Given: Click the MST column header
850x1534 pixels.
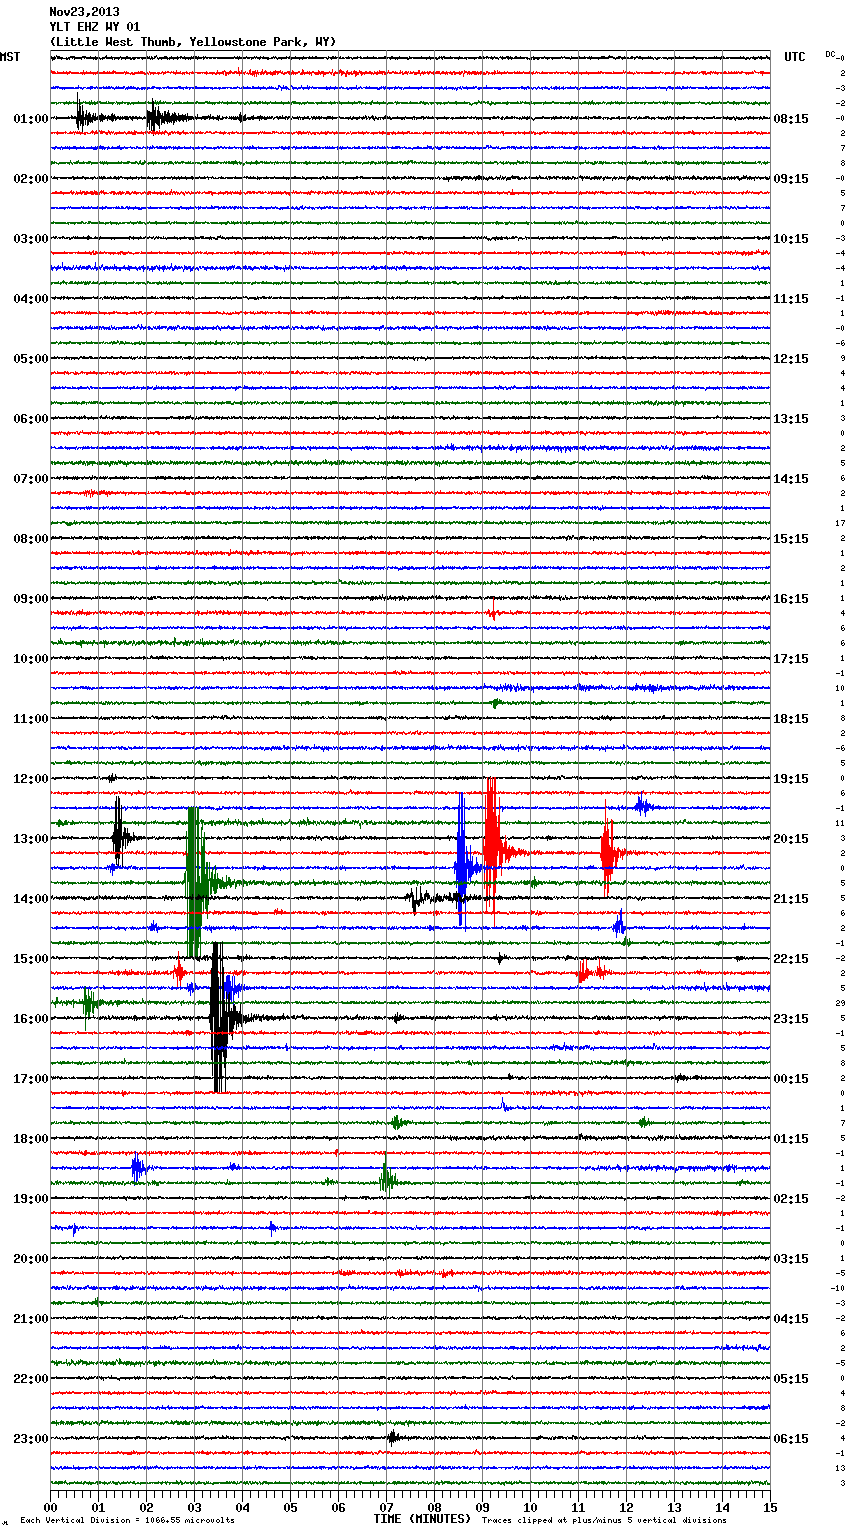Looking at the screenshot, I should tap(10, 57).
